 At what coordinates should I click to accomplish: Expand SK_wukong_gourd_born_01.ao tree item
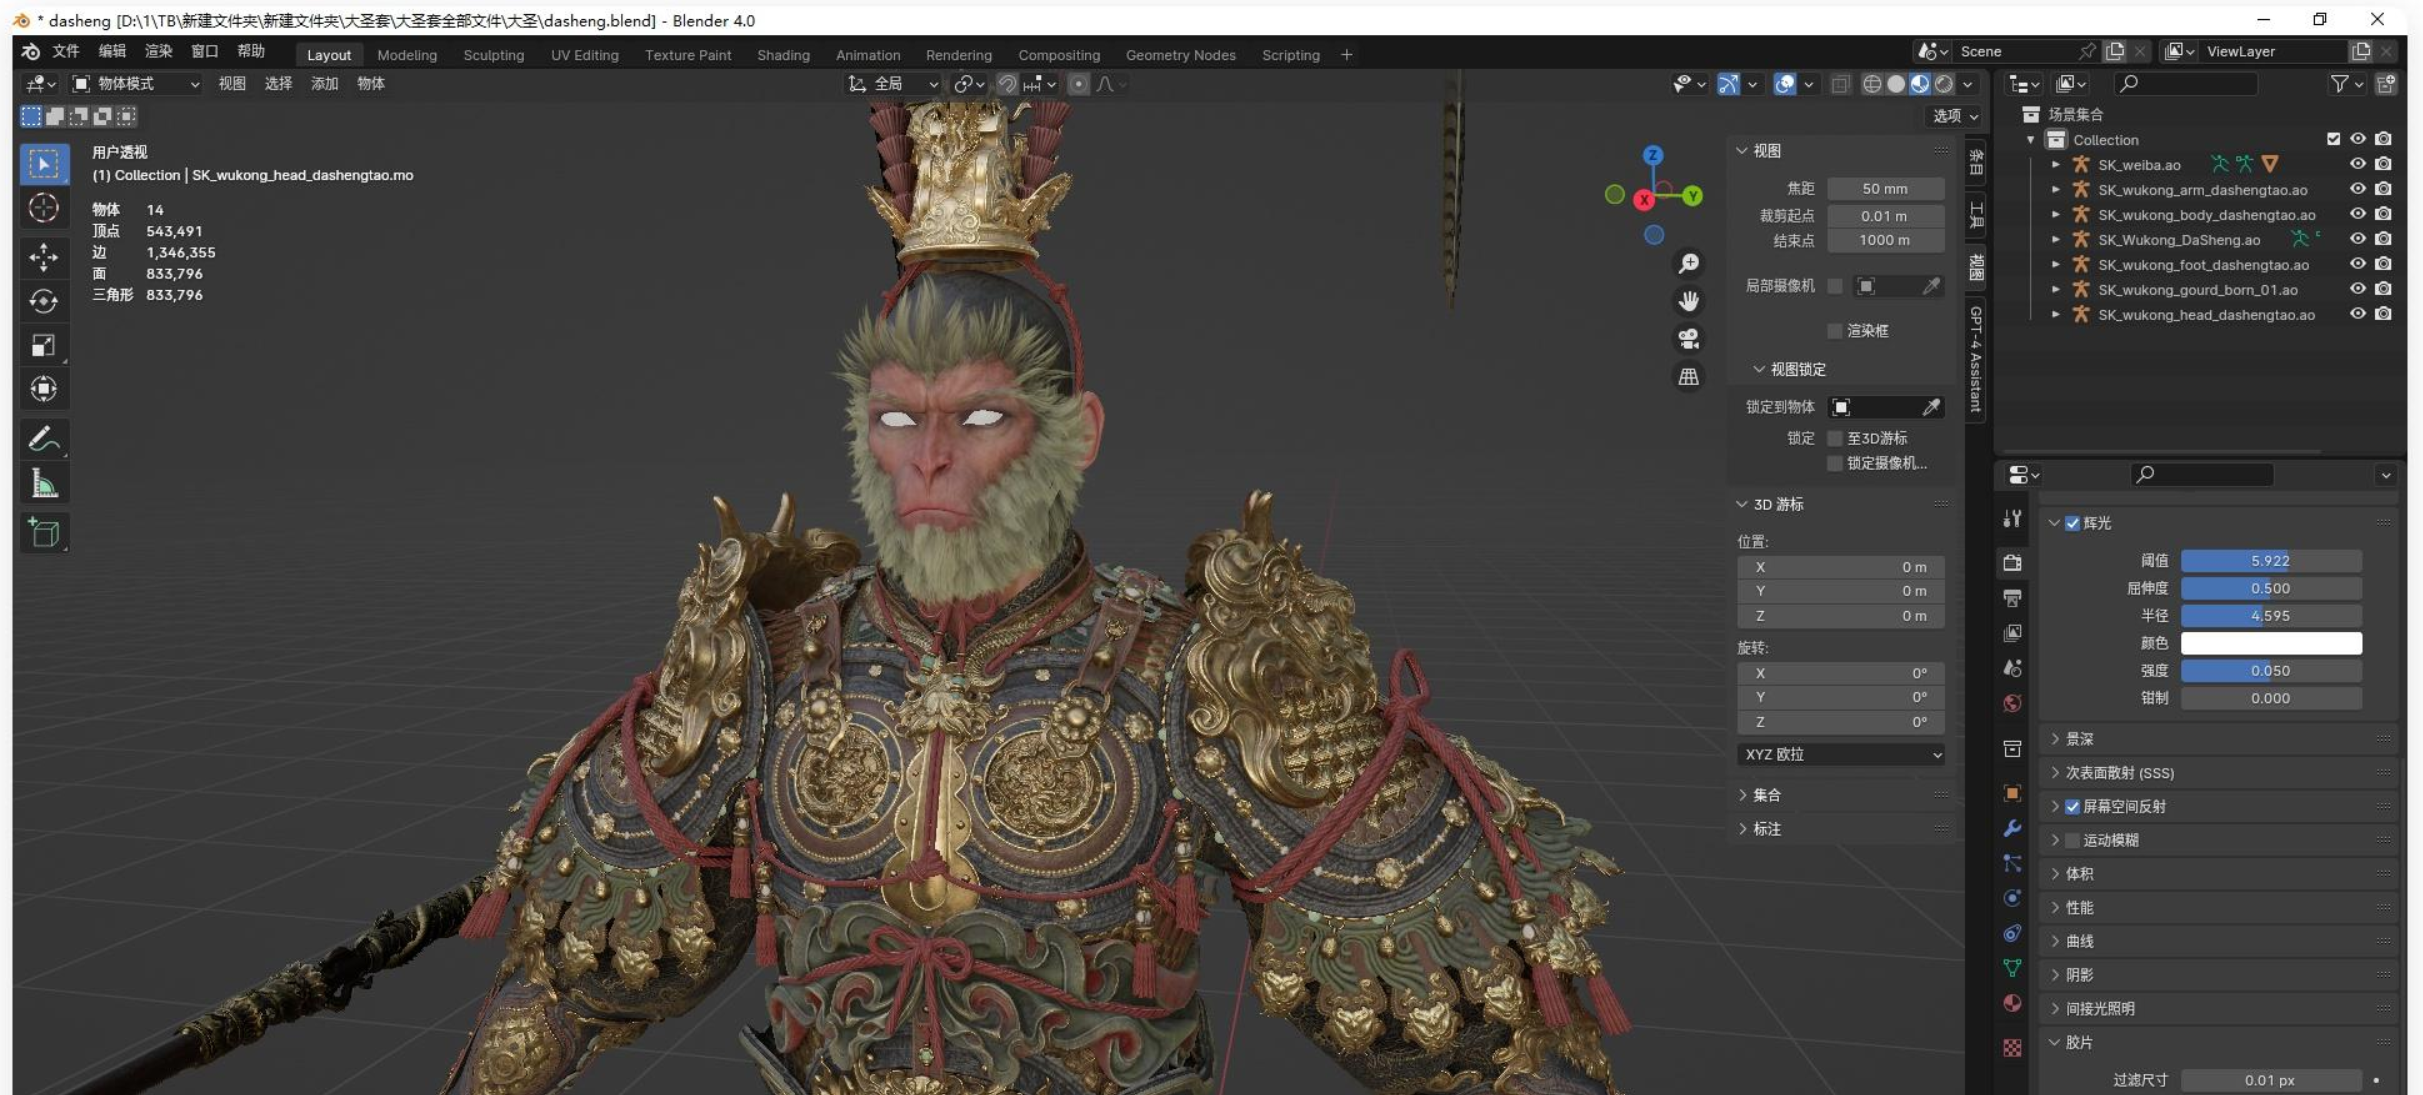point(2055,290)
